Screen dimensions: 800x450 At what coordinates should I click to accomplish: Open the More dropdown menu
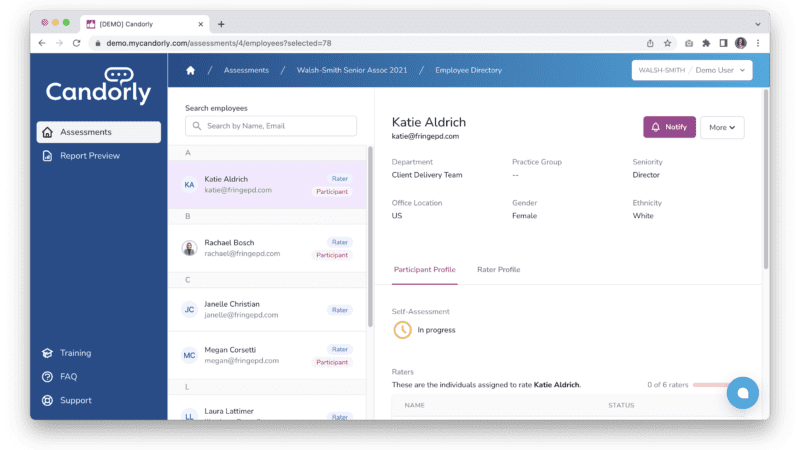[722, 128]
